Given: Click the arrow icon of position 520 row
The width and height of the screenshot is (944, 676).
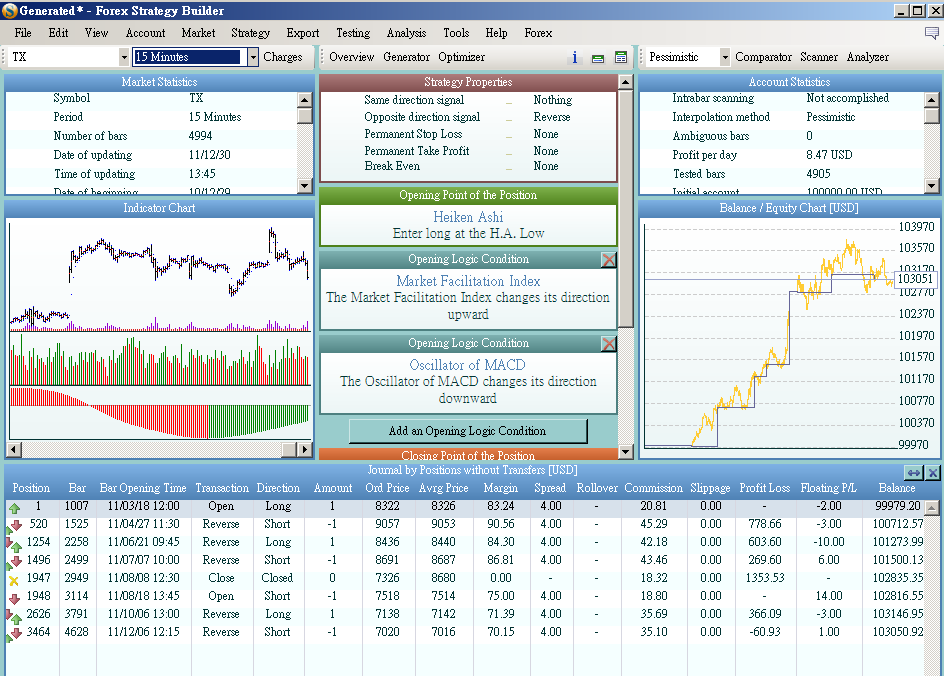Looking at the screenshot, I should click(x=14, y=526).
